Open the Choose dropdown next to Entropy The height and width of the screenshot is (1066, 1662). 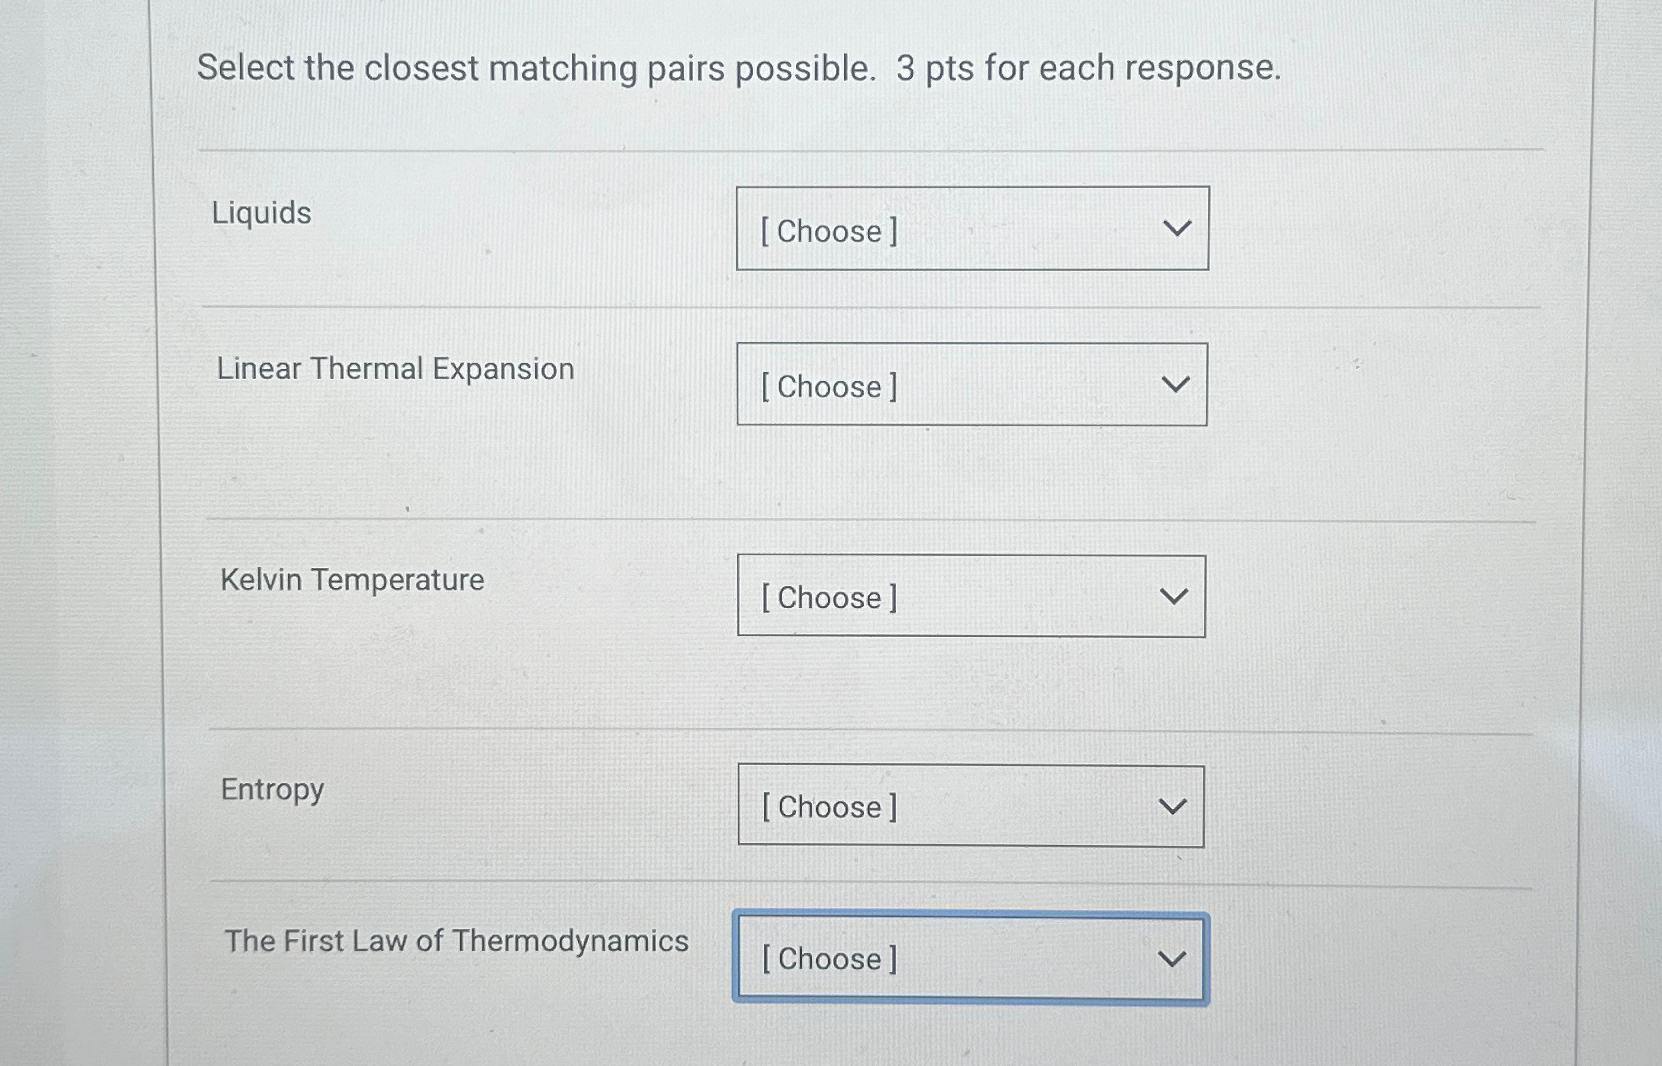(x=970, y=805)
